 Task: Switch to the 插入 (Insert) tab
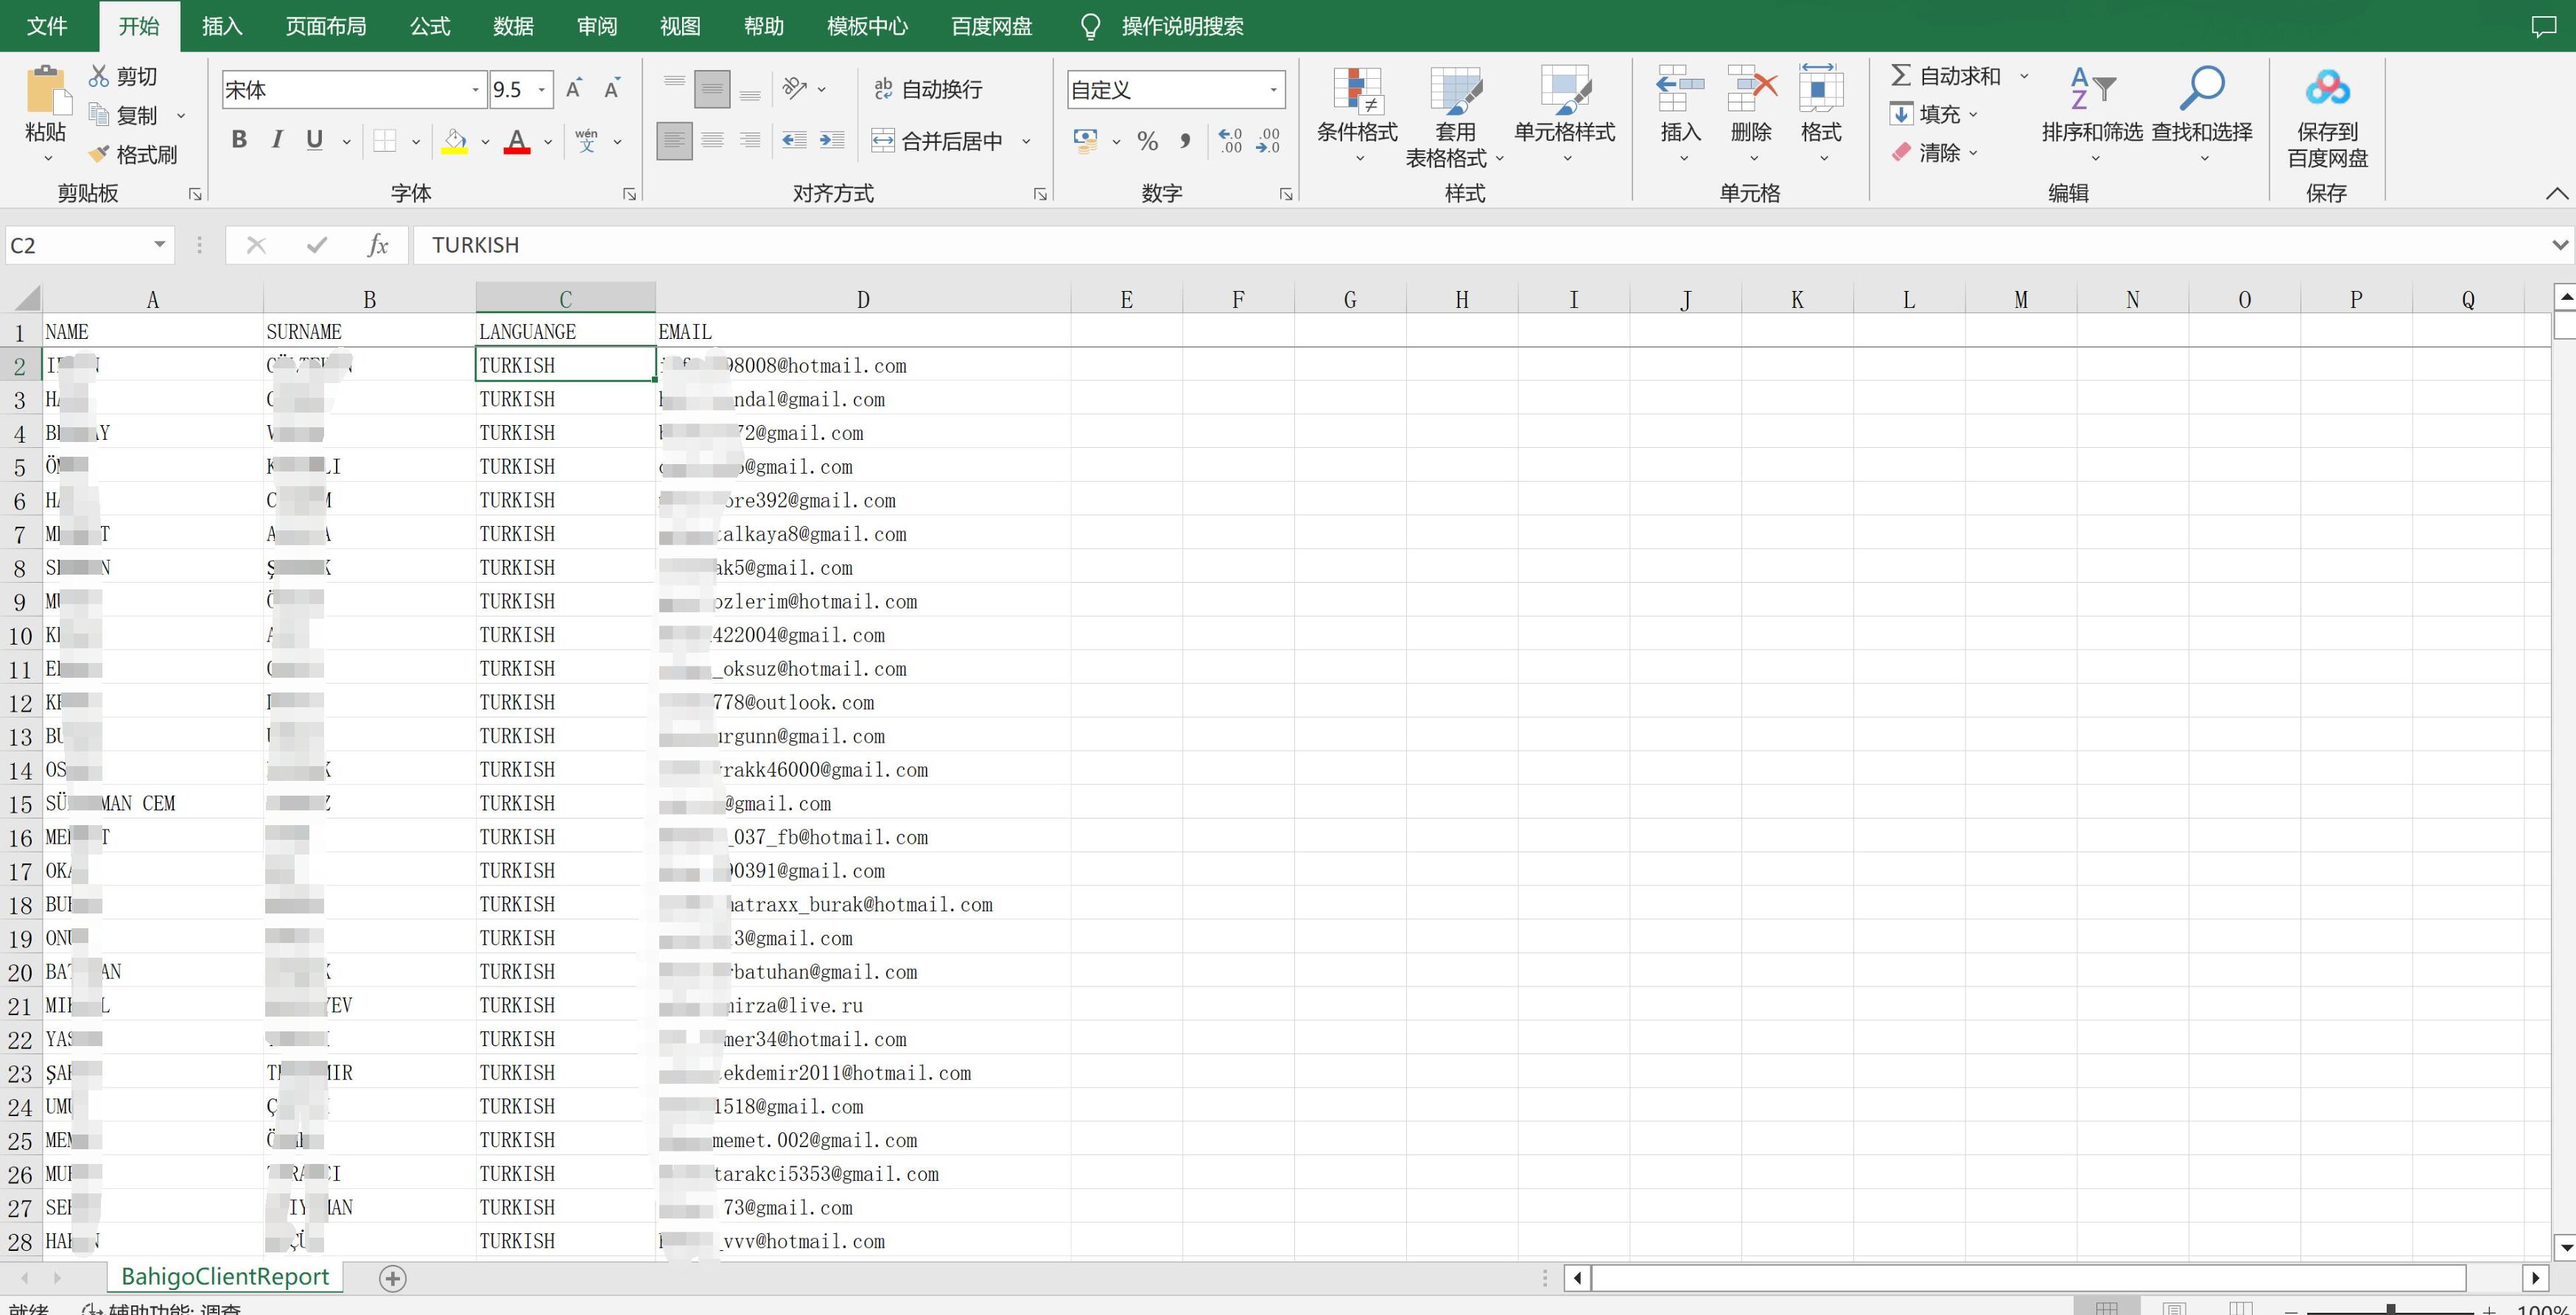tap(222, 26)
